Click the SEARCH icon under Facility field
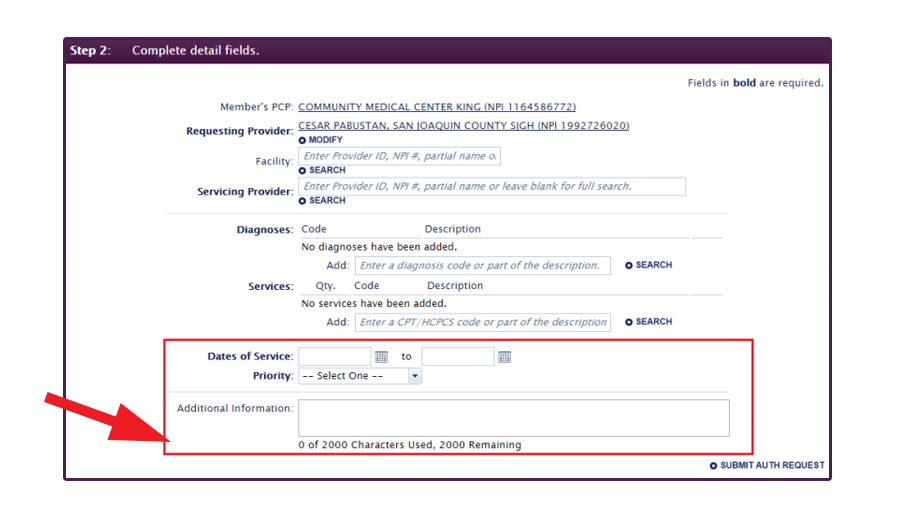Image resolution: width=900 pixels, height=520 pixels. coord(303,171)
